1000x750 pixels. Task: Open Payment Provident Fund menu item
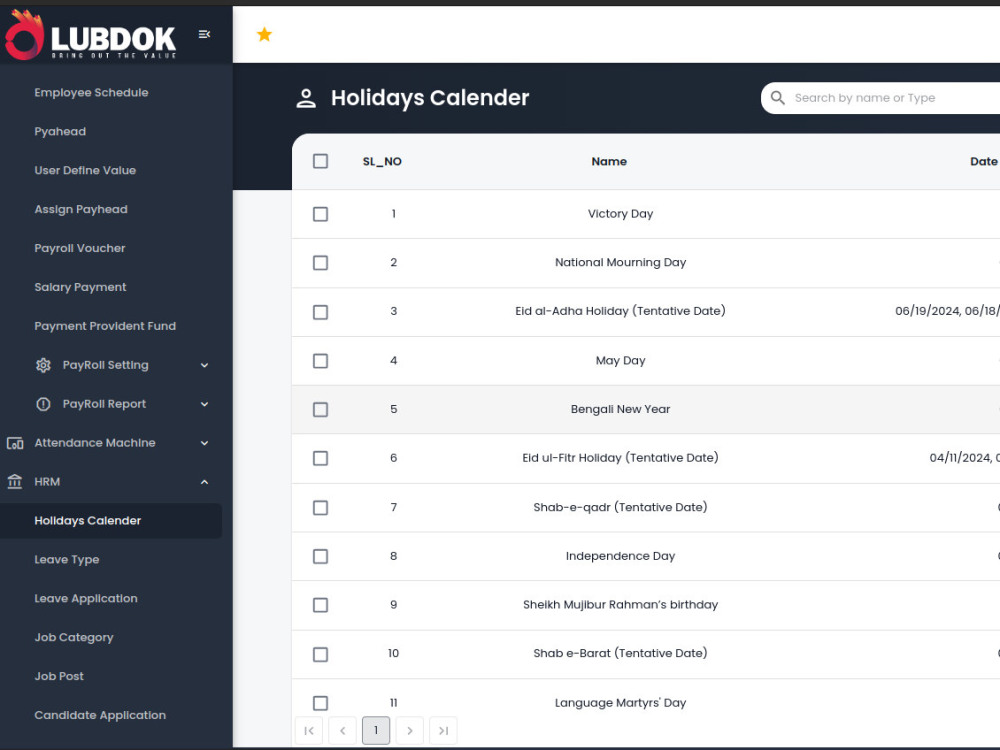[105, 326]
